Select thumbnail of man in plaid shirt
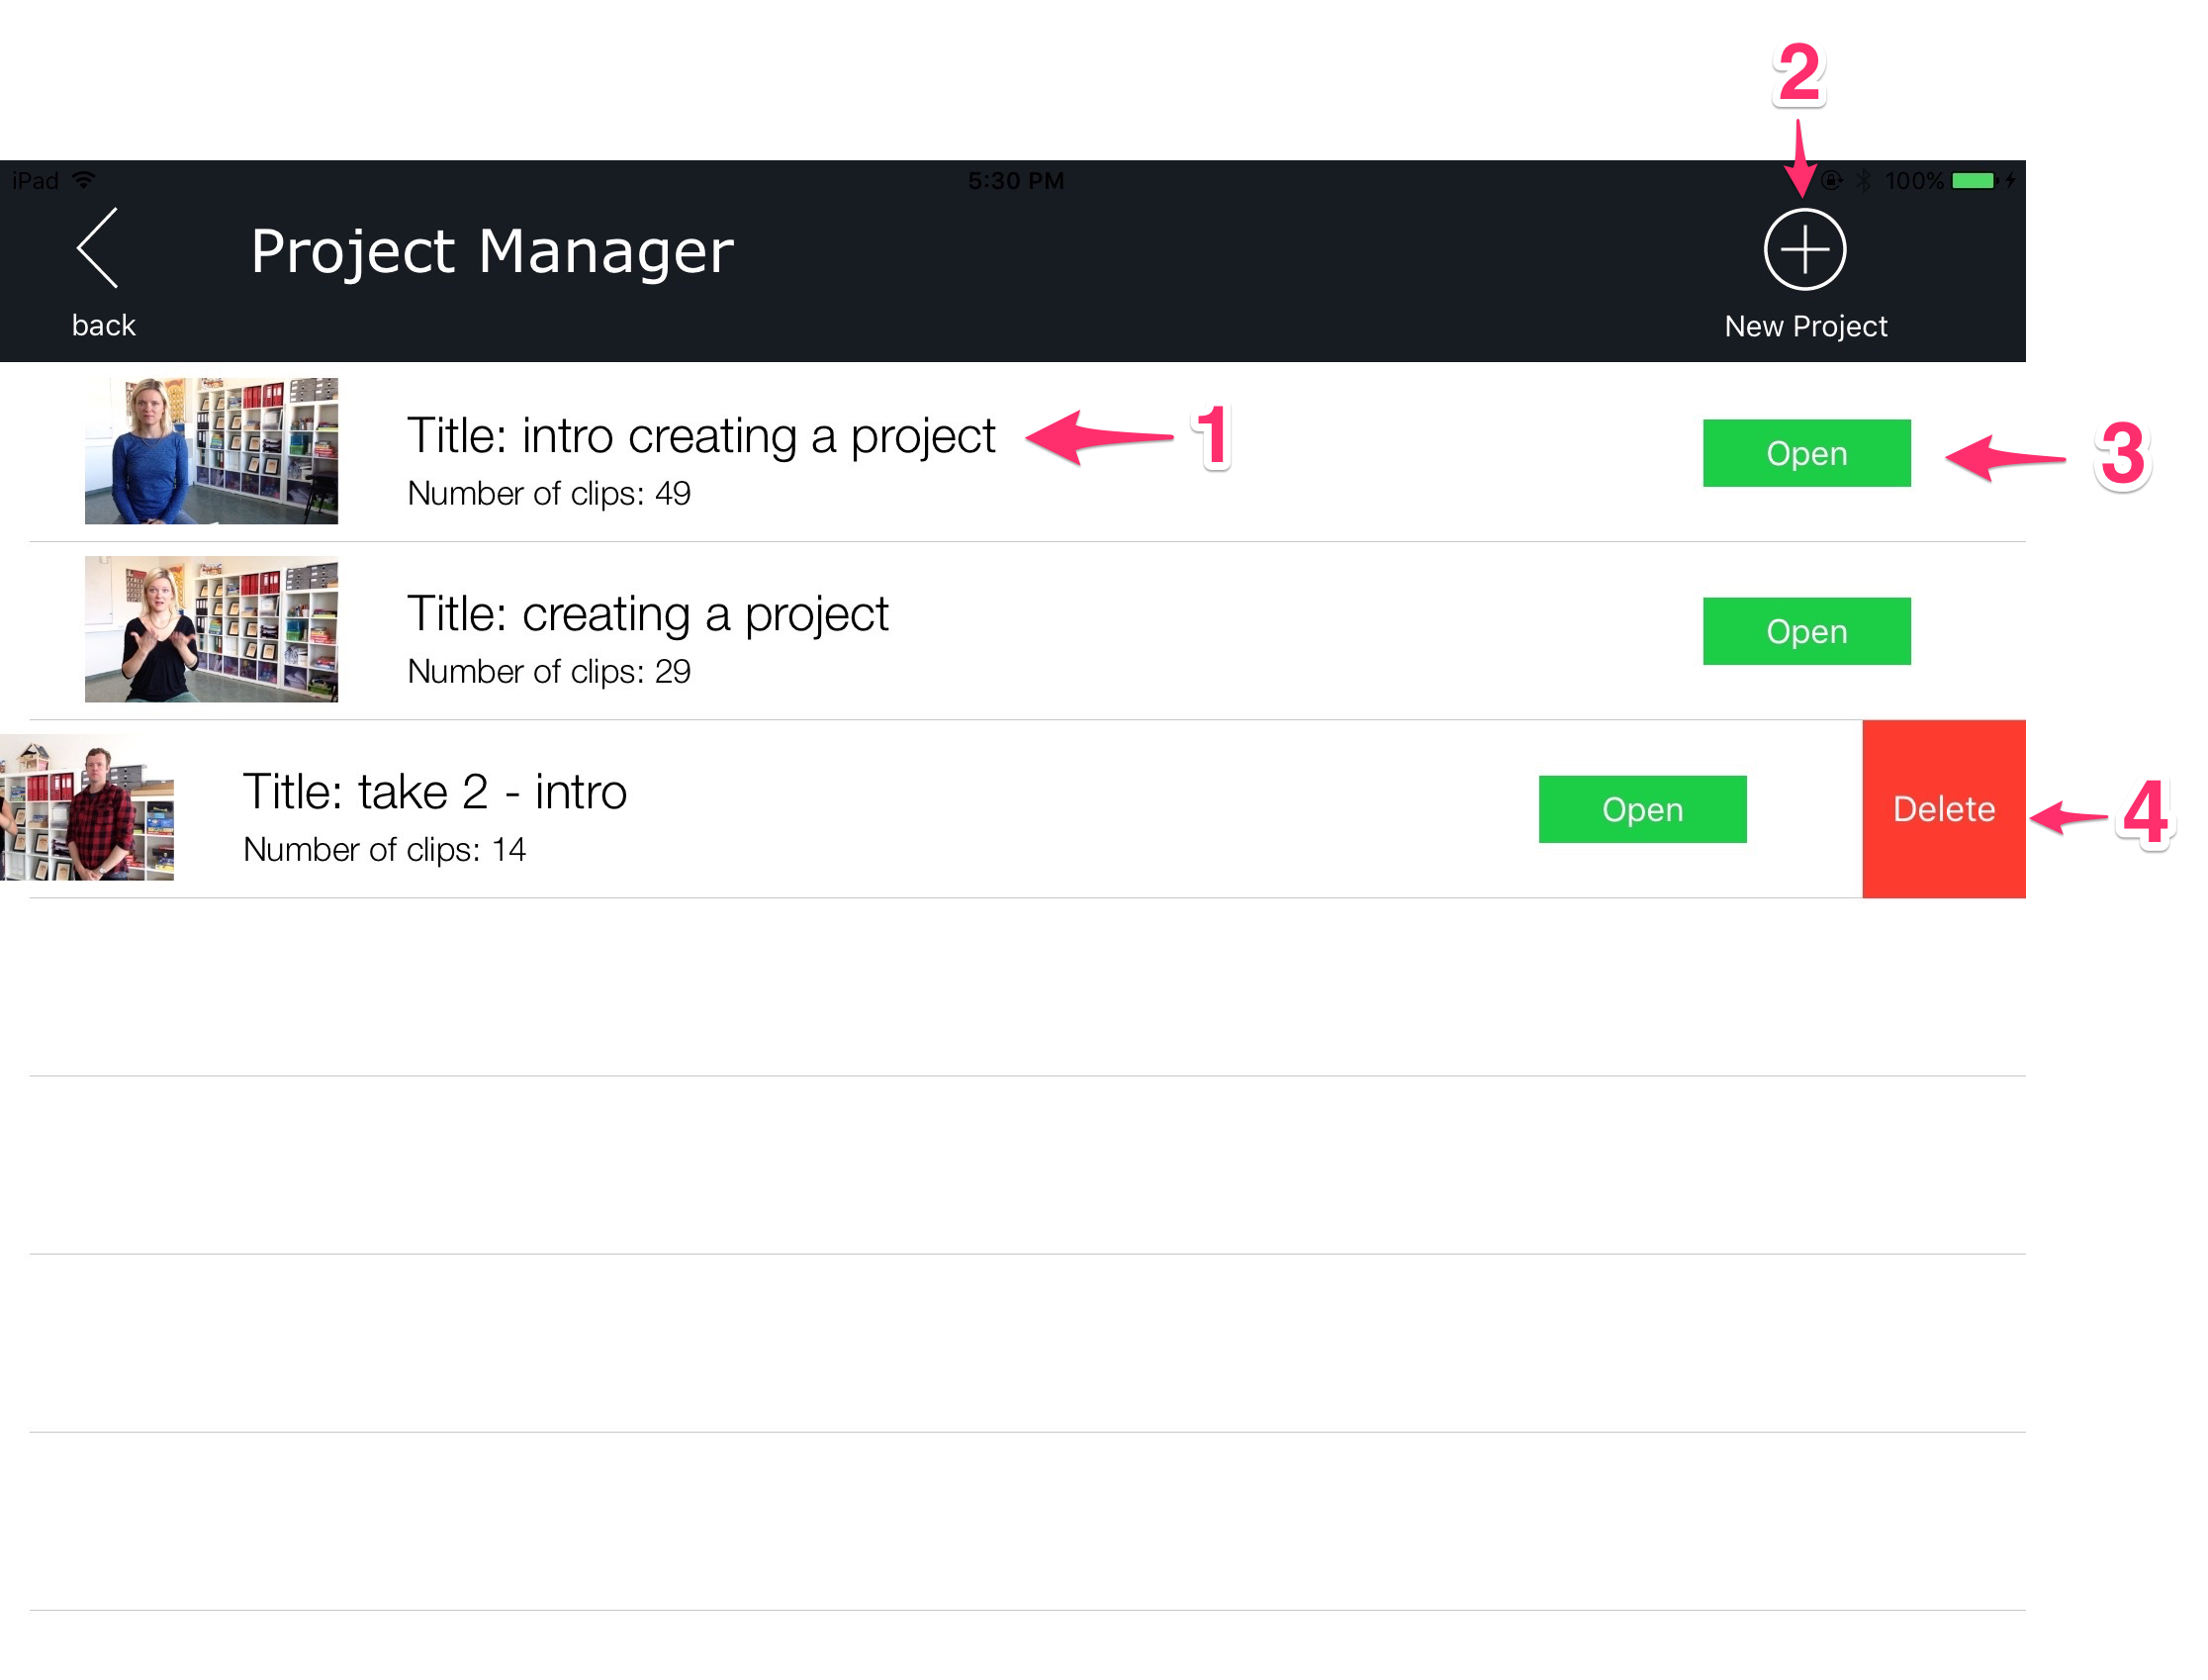The height and width of the screenshot is (1680, 2208). [x=88, y=808]
